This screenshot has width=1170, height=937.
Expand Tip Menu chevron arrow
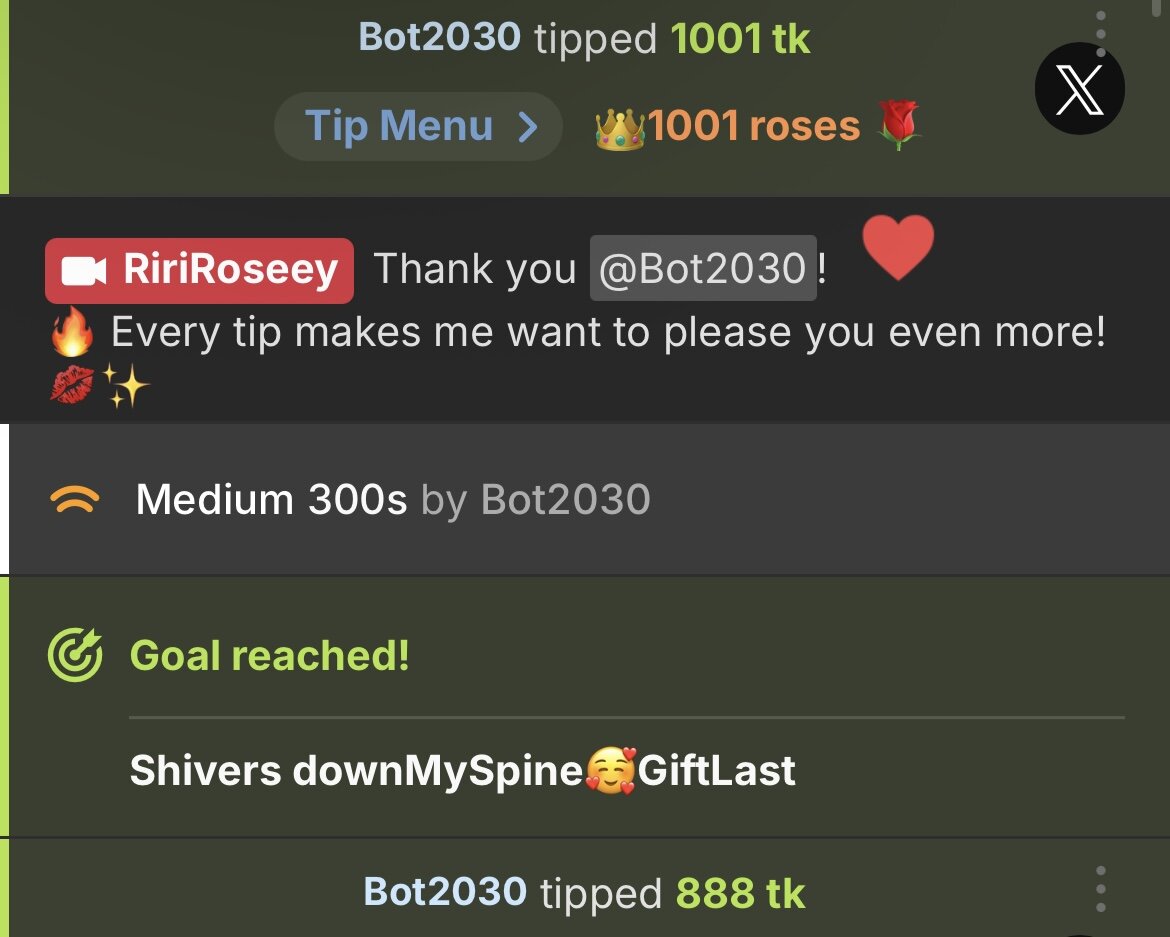tap(528, 126)
